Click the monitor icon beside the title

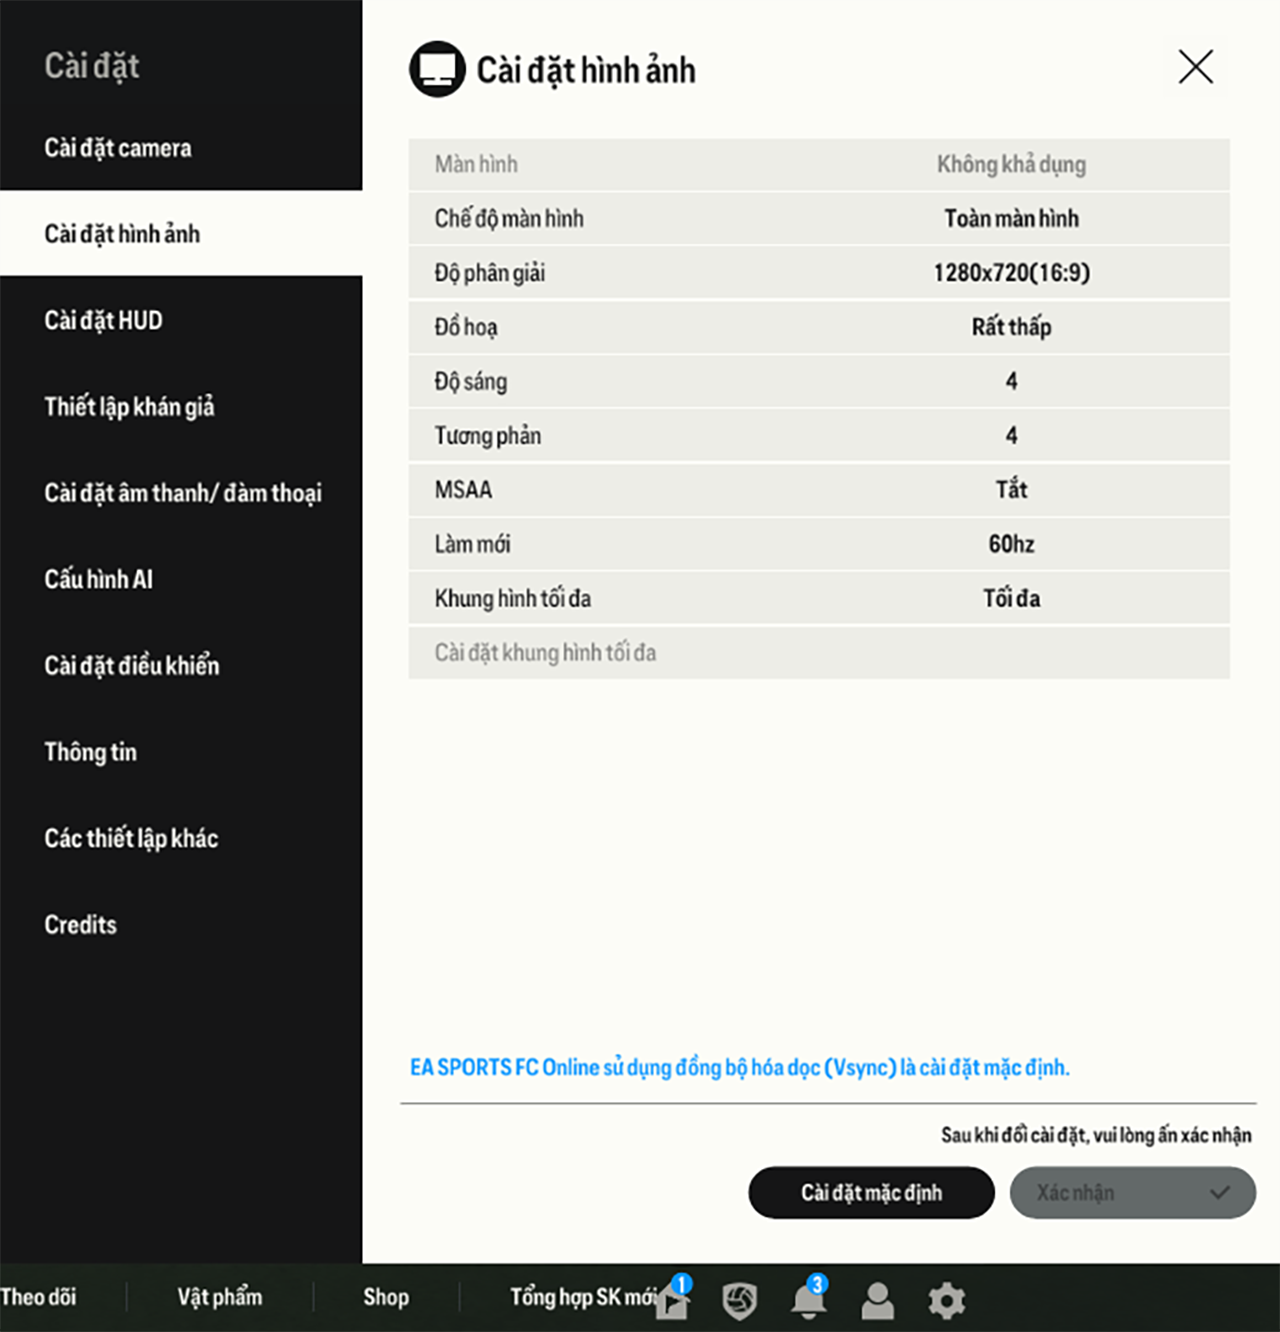pyautogui.click(x=437, y=69)
